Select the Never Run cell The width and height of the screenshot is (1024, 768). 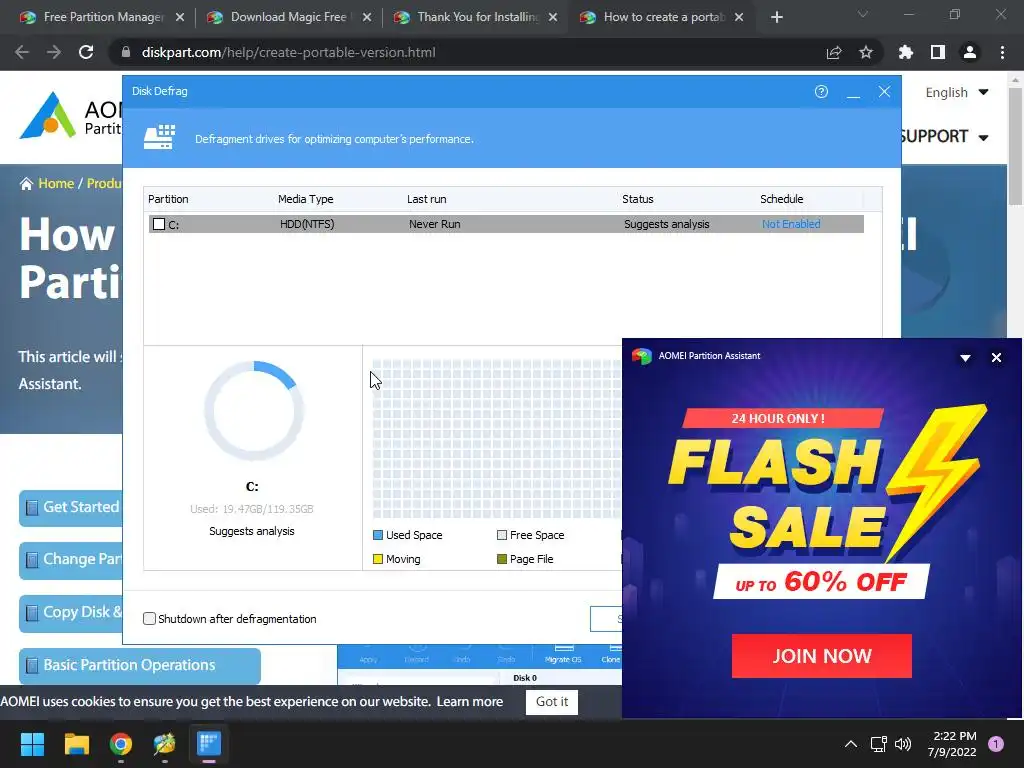434,224
